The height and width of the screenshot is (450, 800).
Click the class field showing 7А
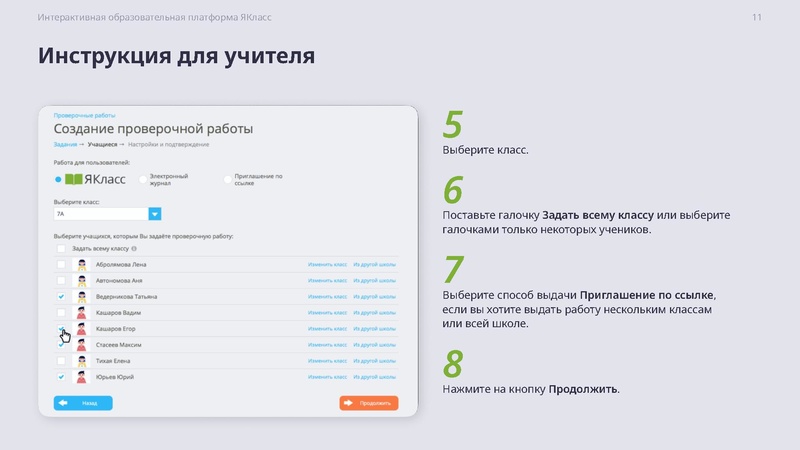101,214
